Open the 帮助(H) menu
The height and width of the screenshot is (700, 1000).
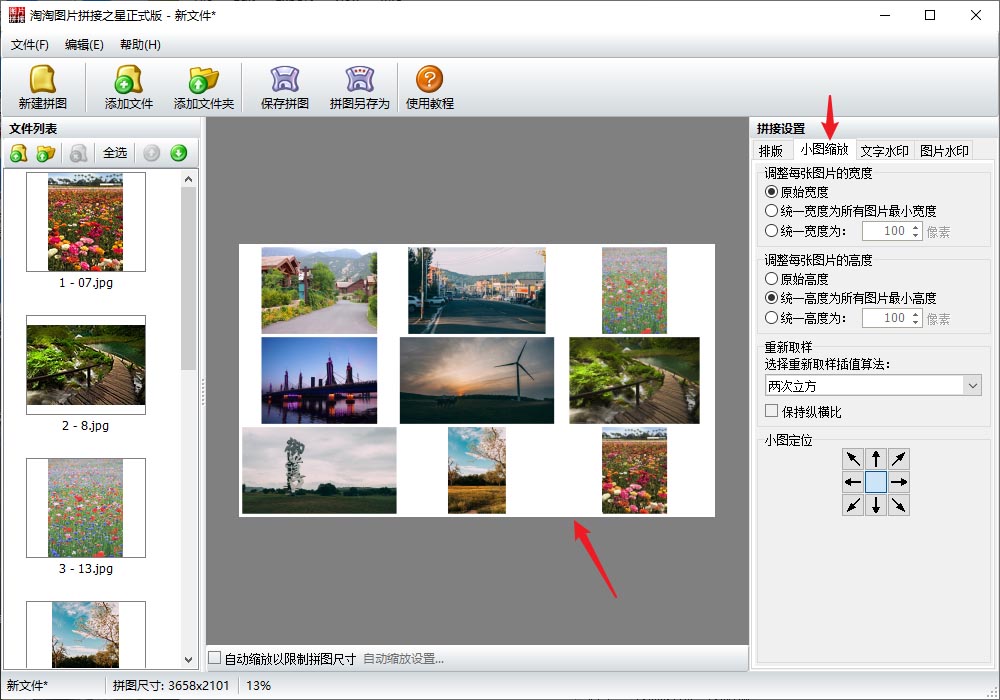pos(140,45)
